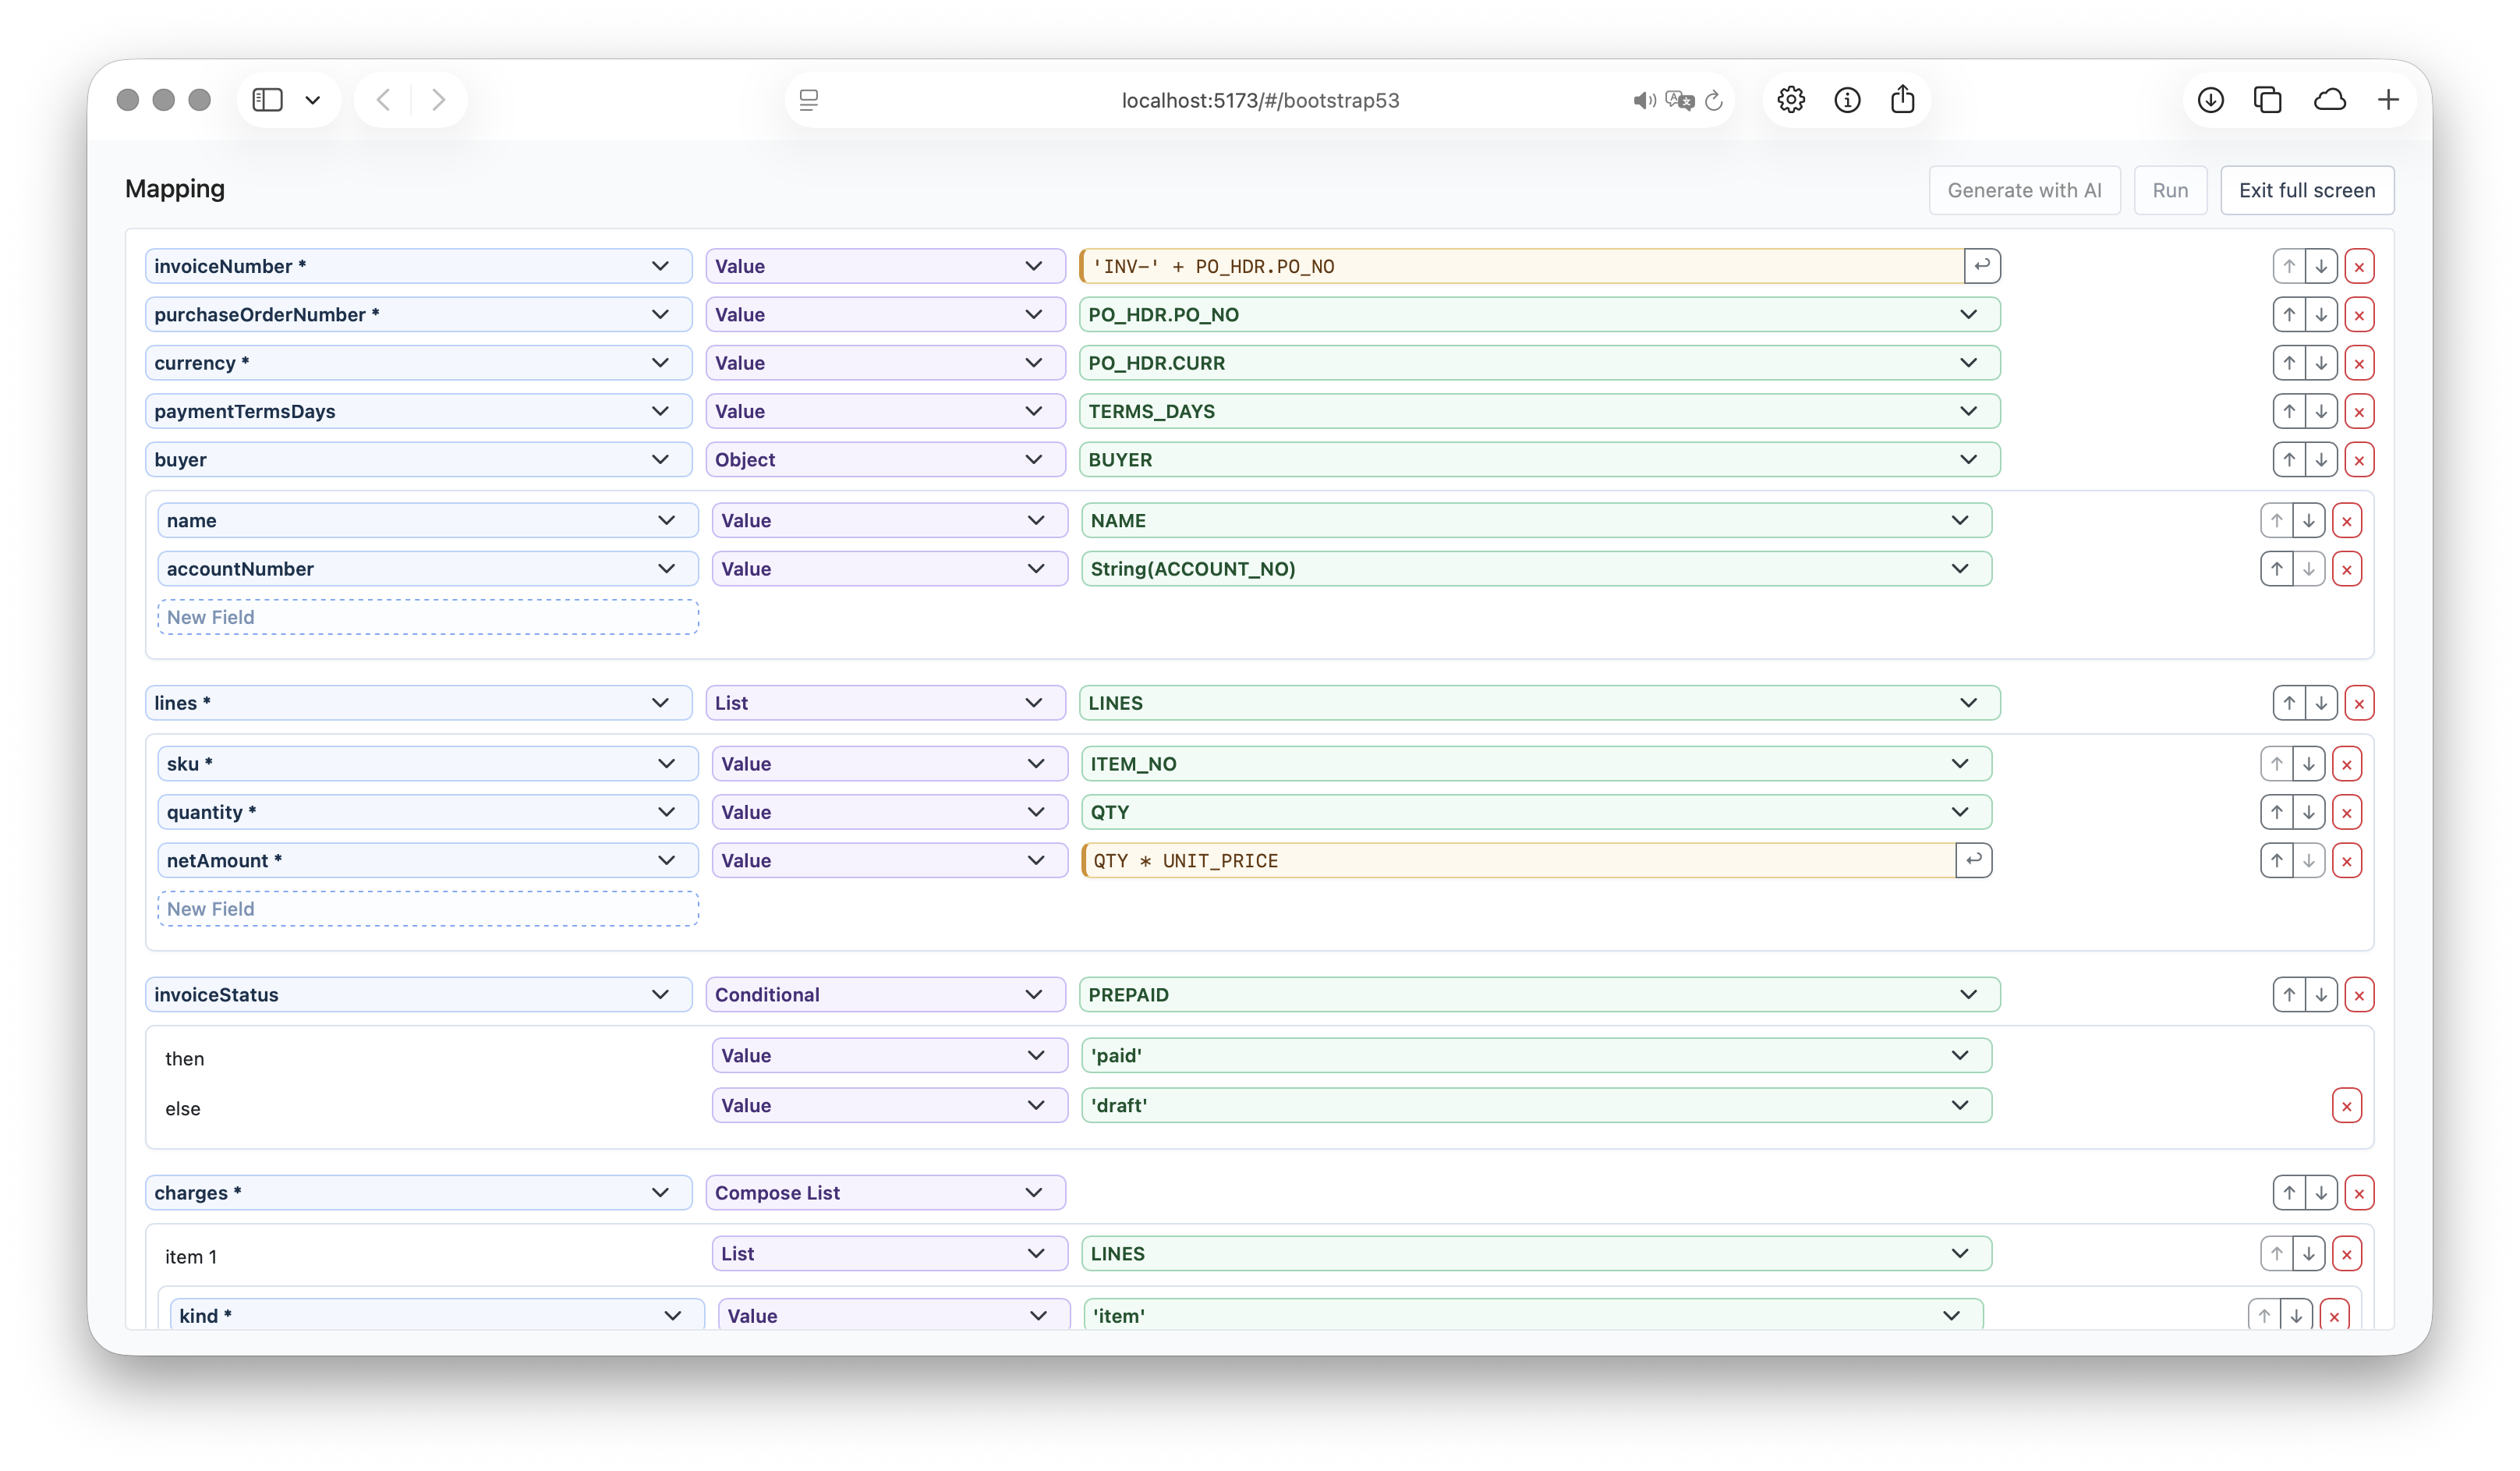Move the purchaseOrderNumber row down

(2321, 314)
